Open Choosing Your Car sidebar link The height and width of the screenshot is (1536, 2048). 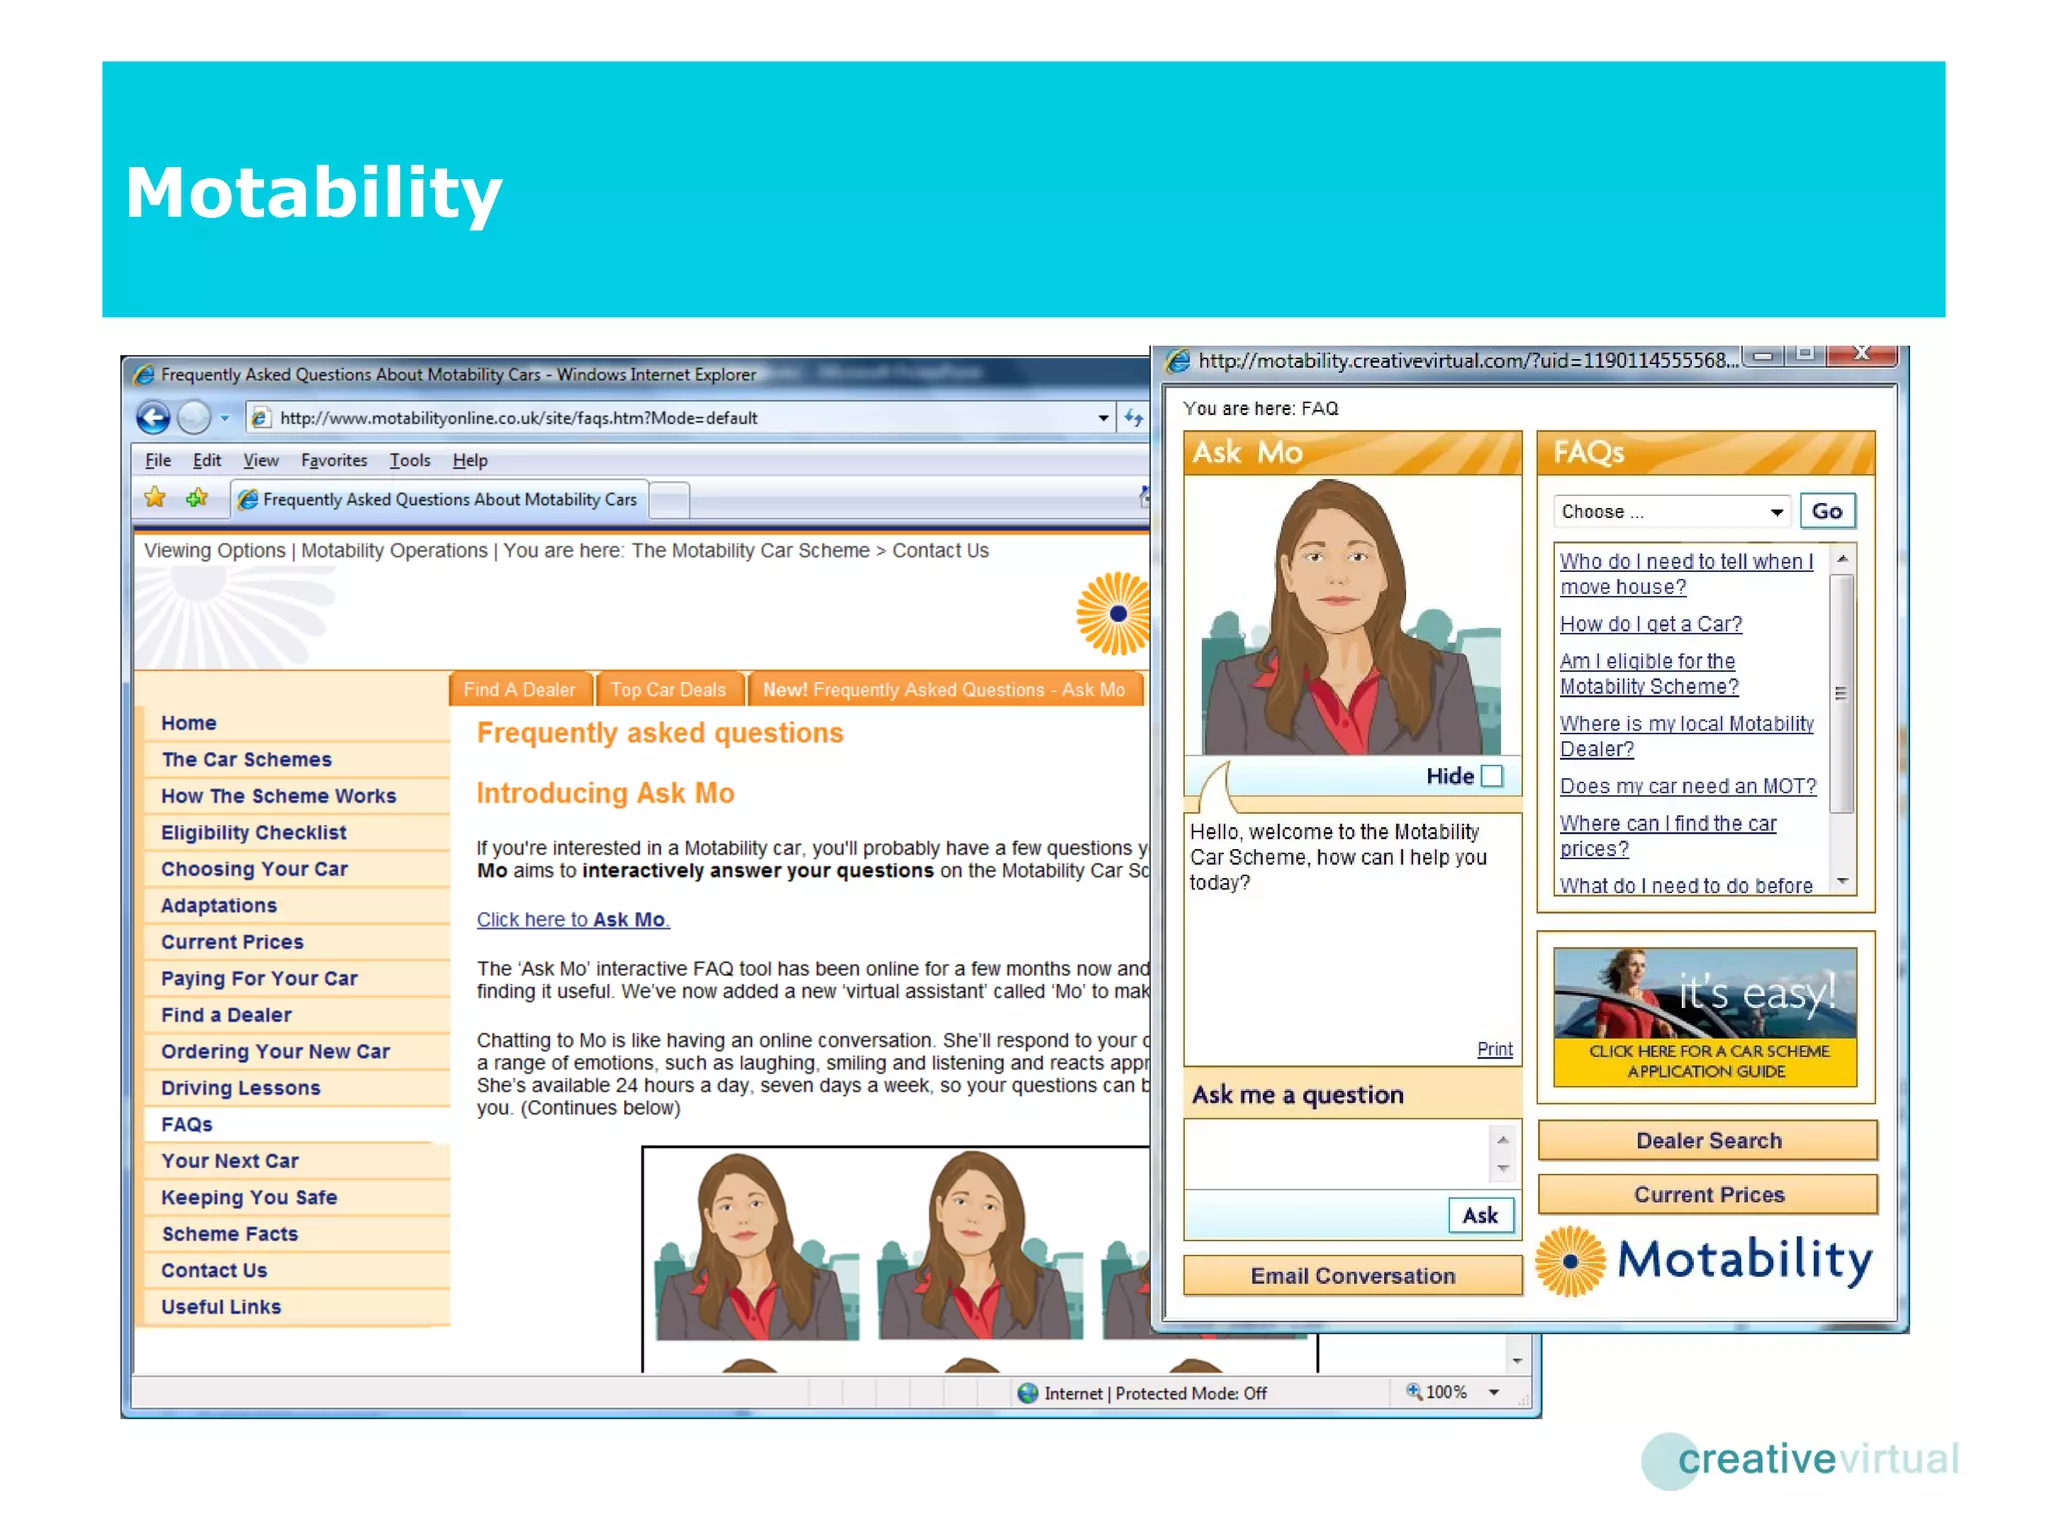coord(254,869)
